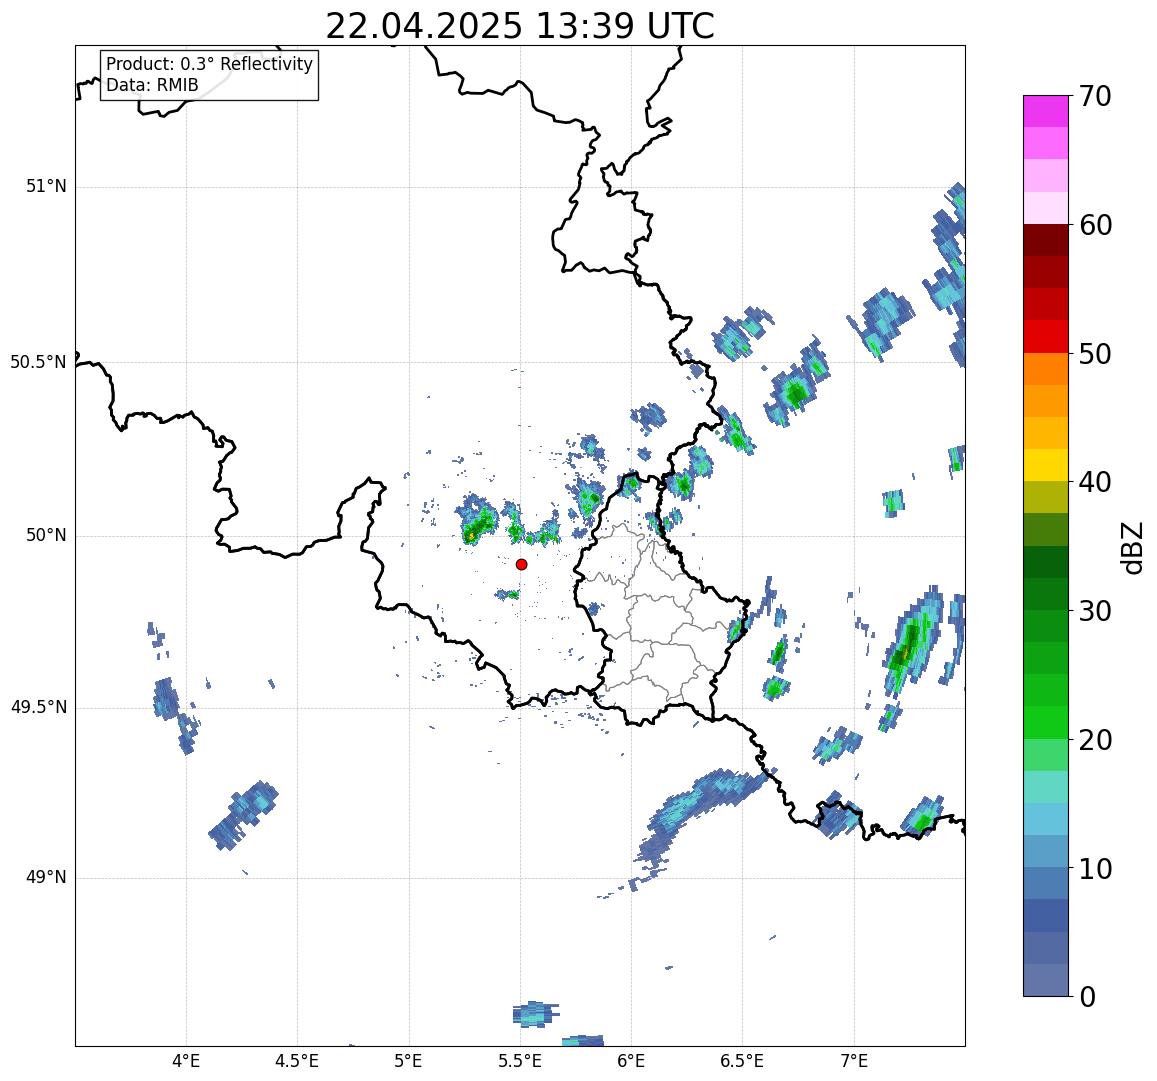
Task: Click the 49.5°N latitude label
Action: pos(38,708)
